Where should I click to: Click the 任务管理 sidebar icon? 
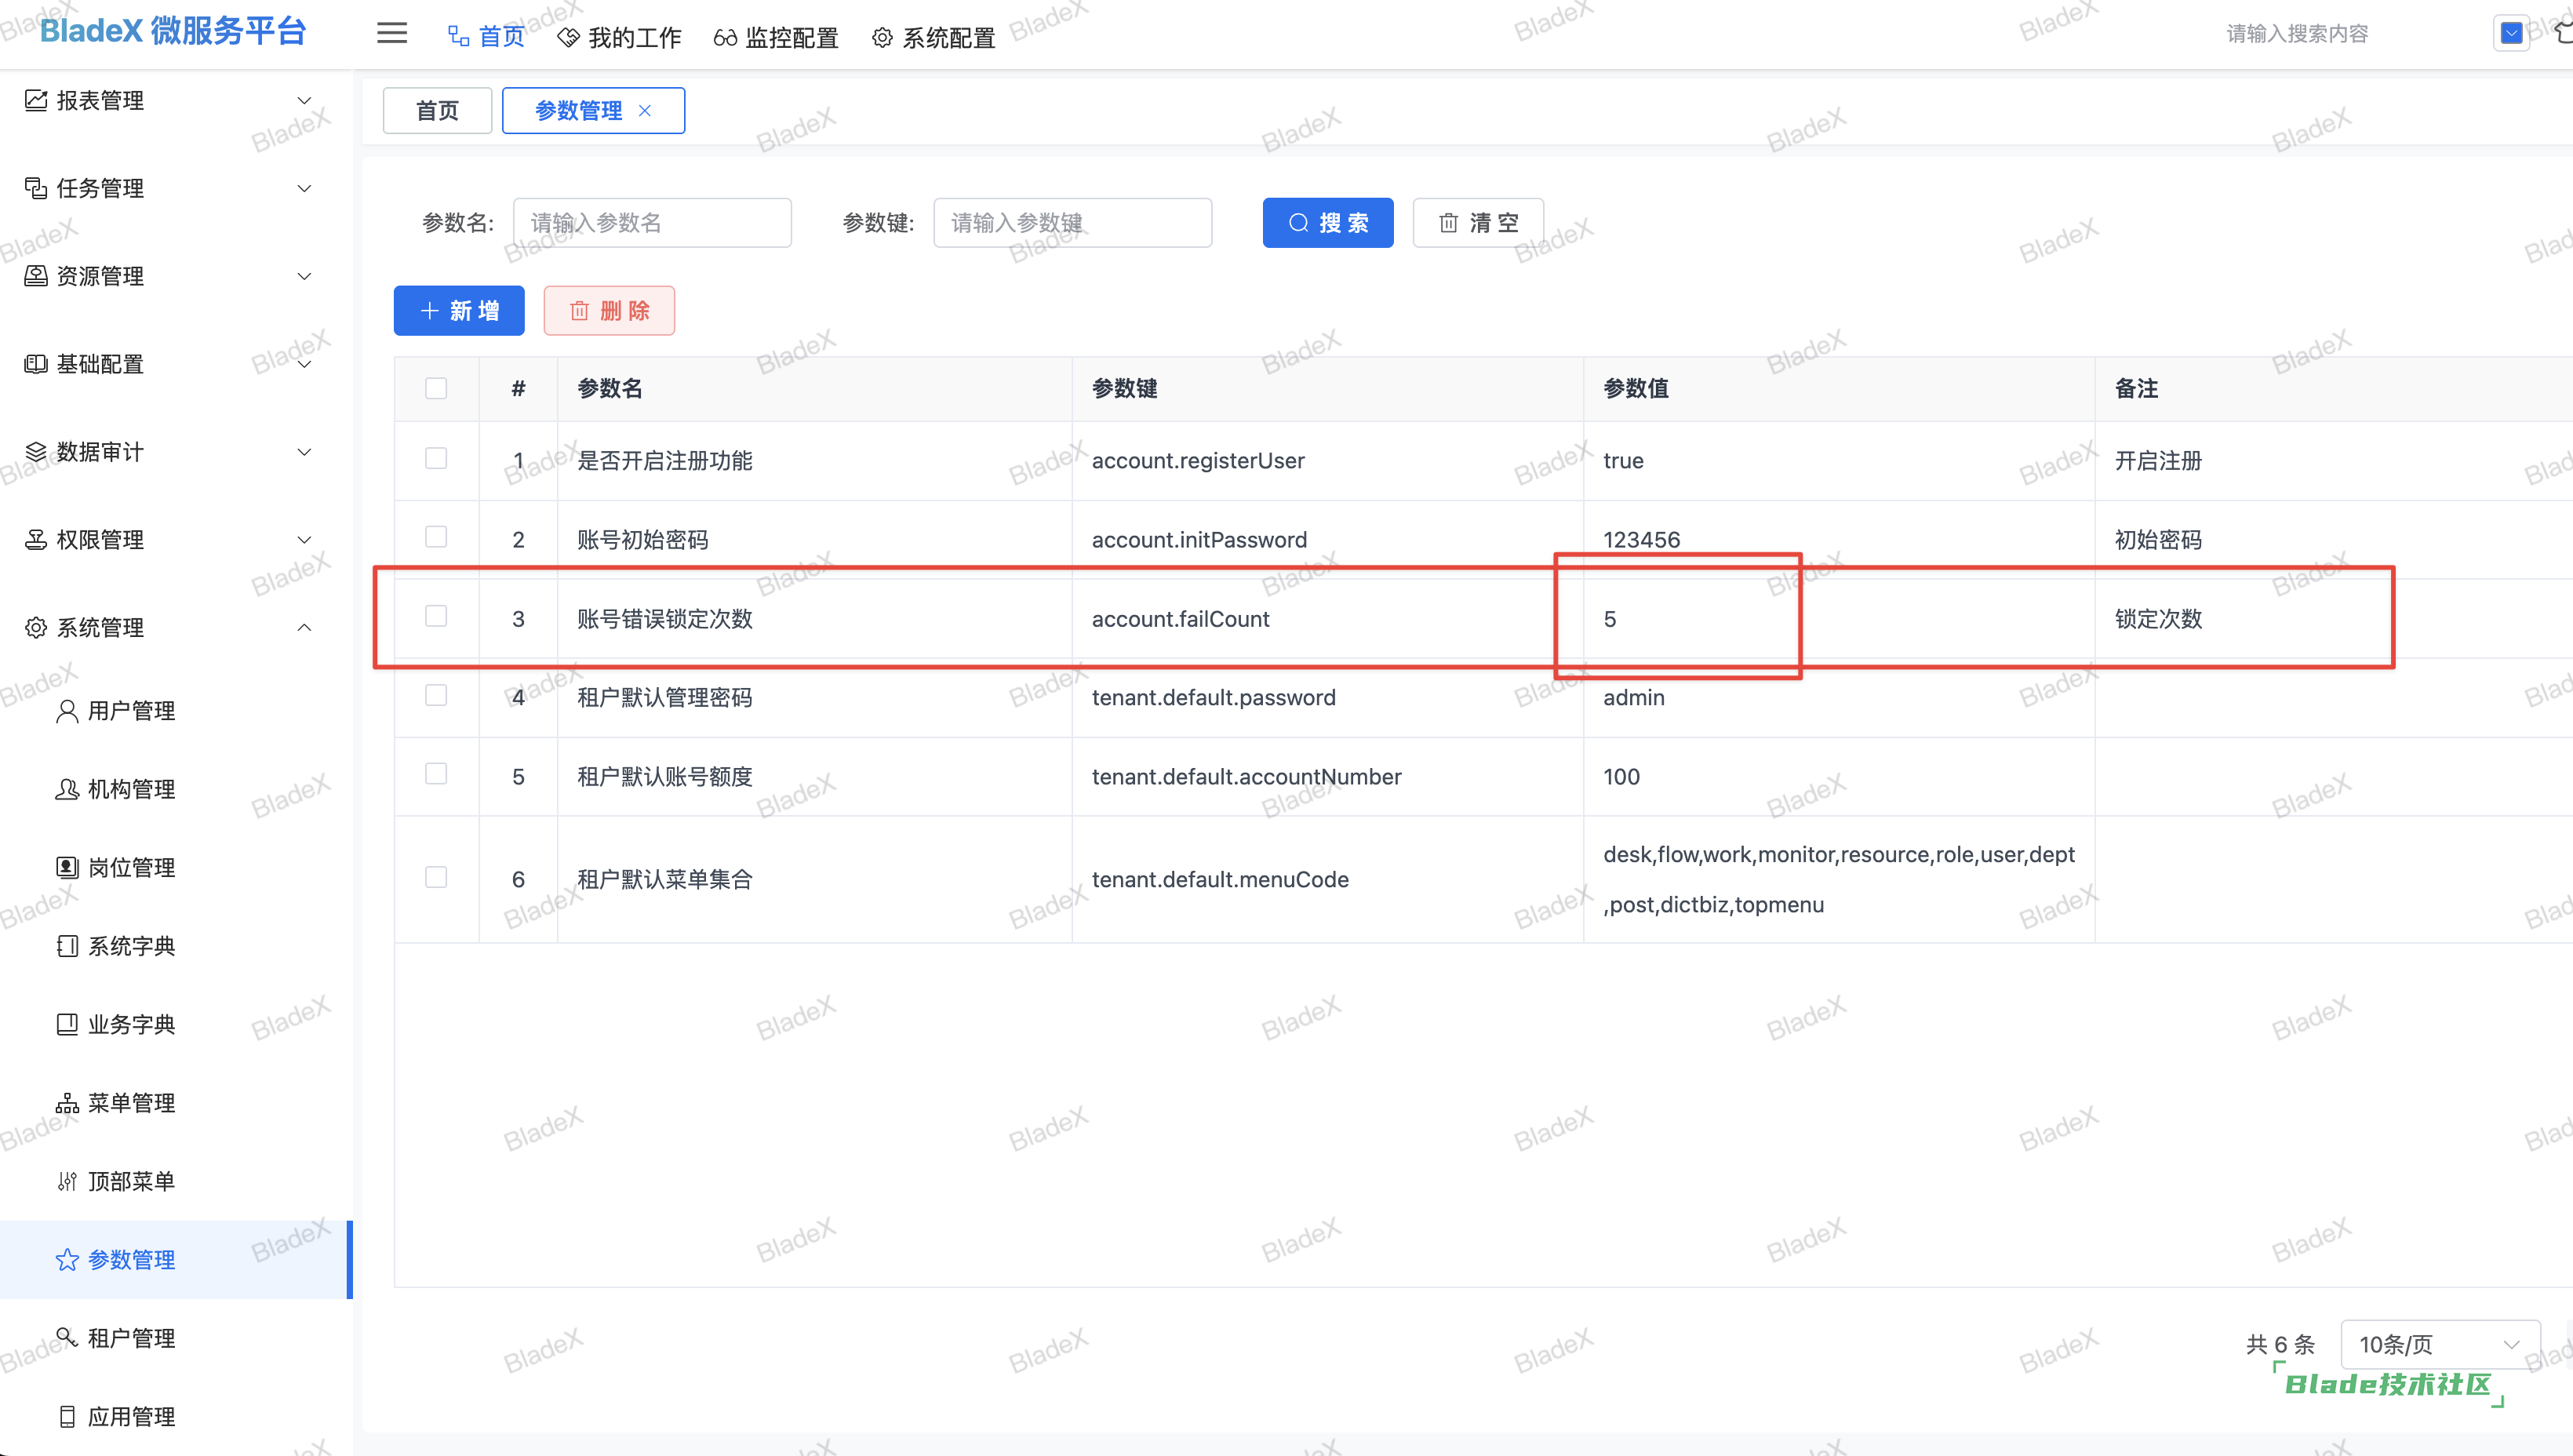(36, 188)
